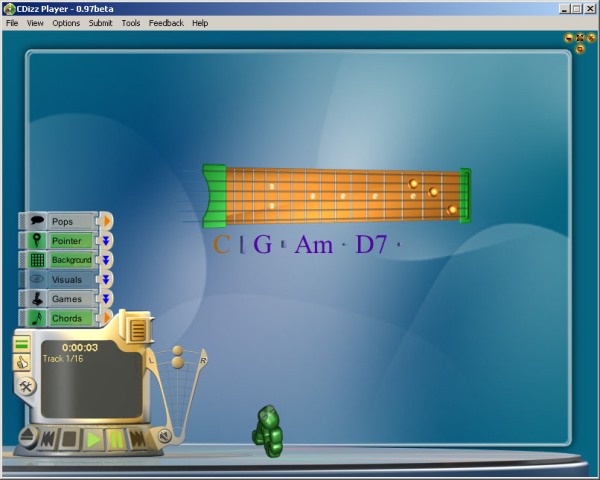The height and width of the screenshot is (480, 600).
Task: Click the R marker on the balance fan
Action: tap(203, 361)
